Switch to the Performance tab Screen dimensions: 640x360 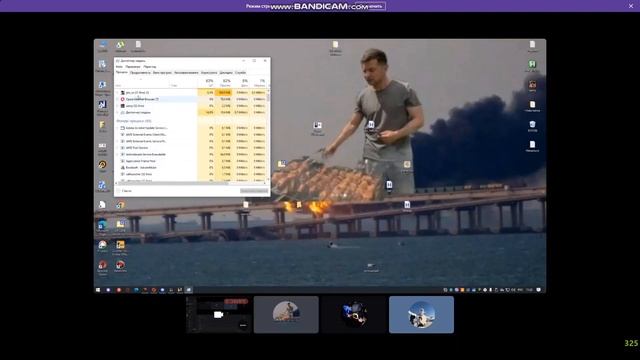(x=140, y=73)
